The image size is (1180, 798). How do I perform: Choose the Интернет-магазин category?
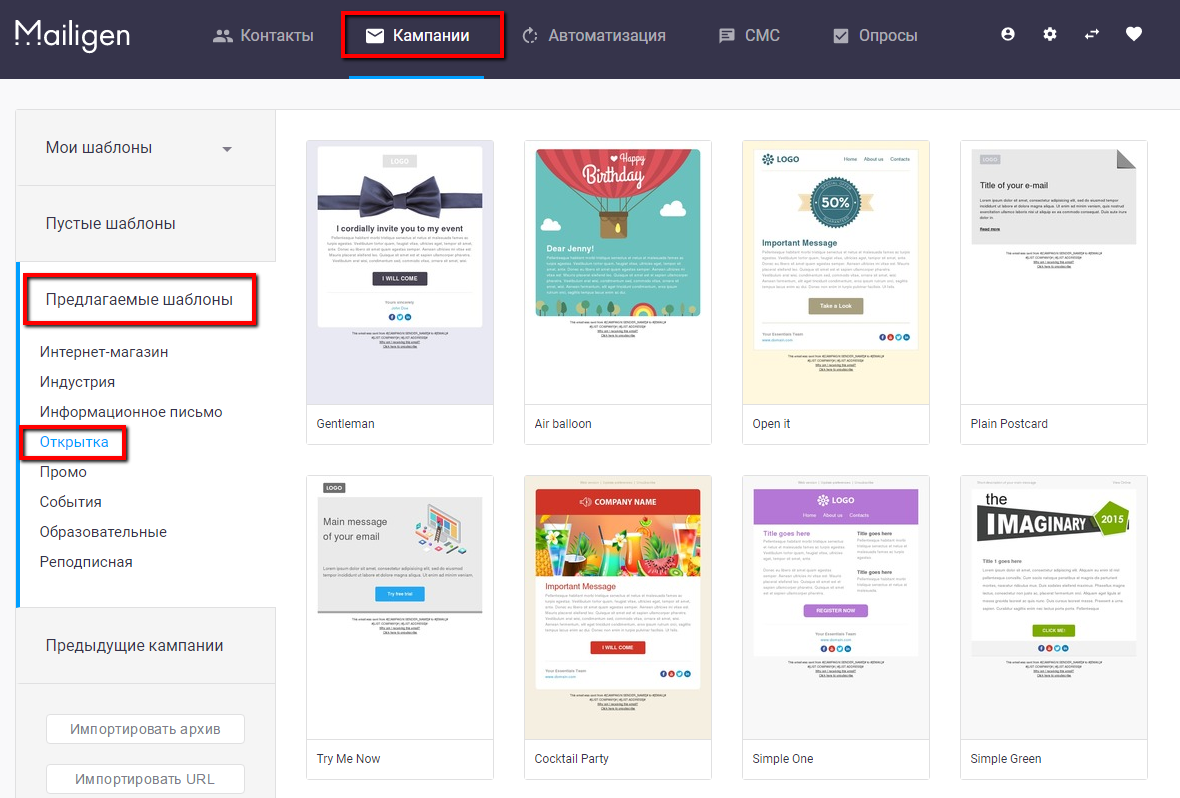tap(104, 352)
